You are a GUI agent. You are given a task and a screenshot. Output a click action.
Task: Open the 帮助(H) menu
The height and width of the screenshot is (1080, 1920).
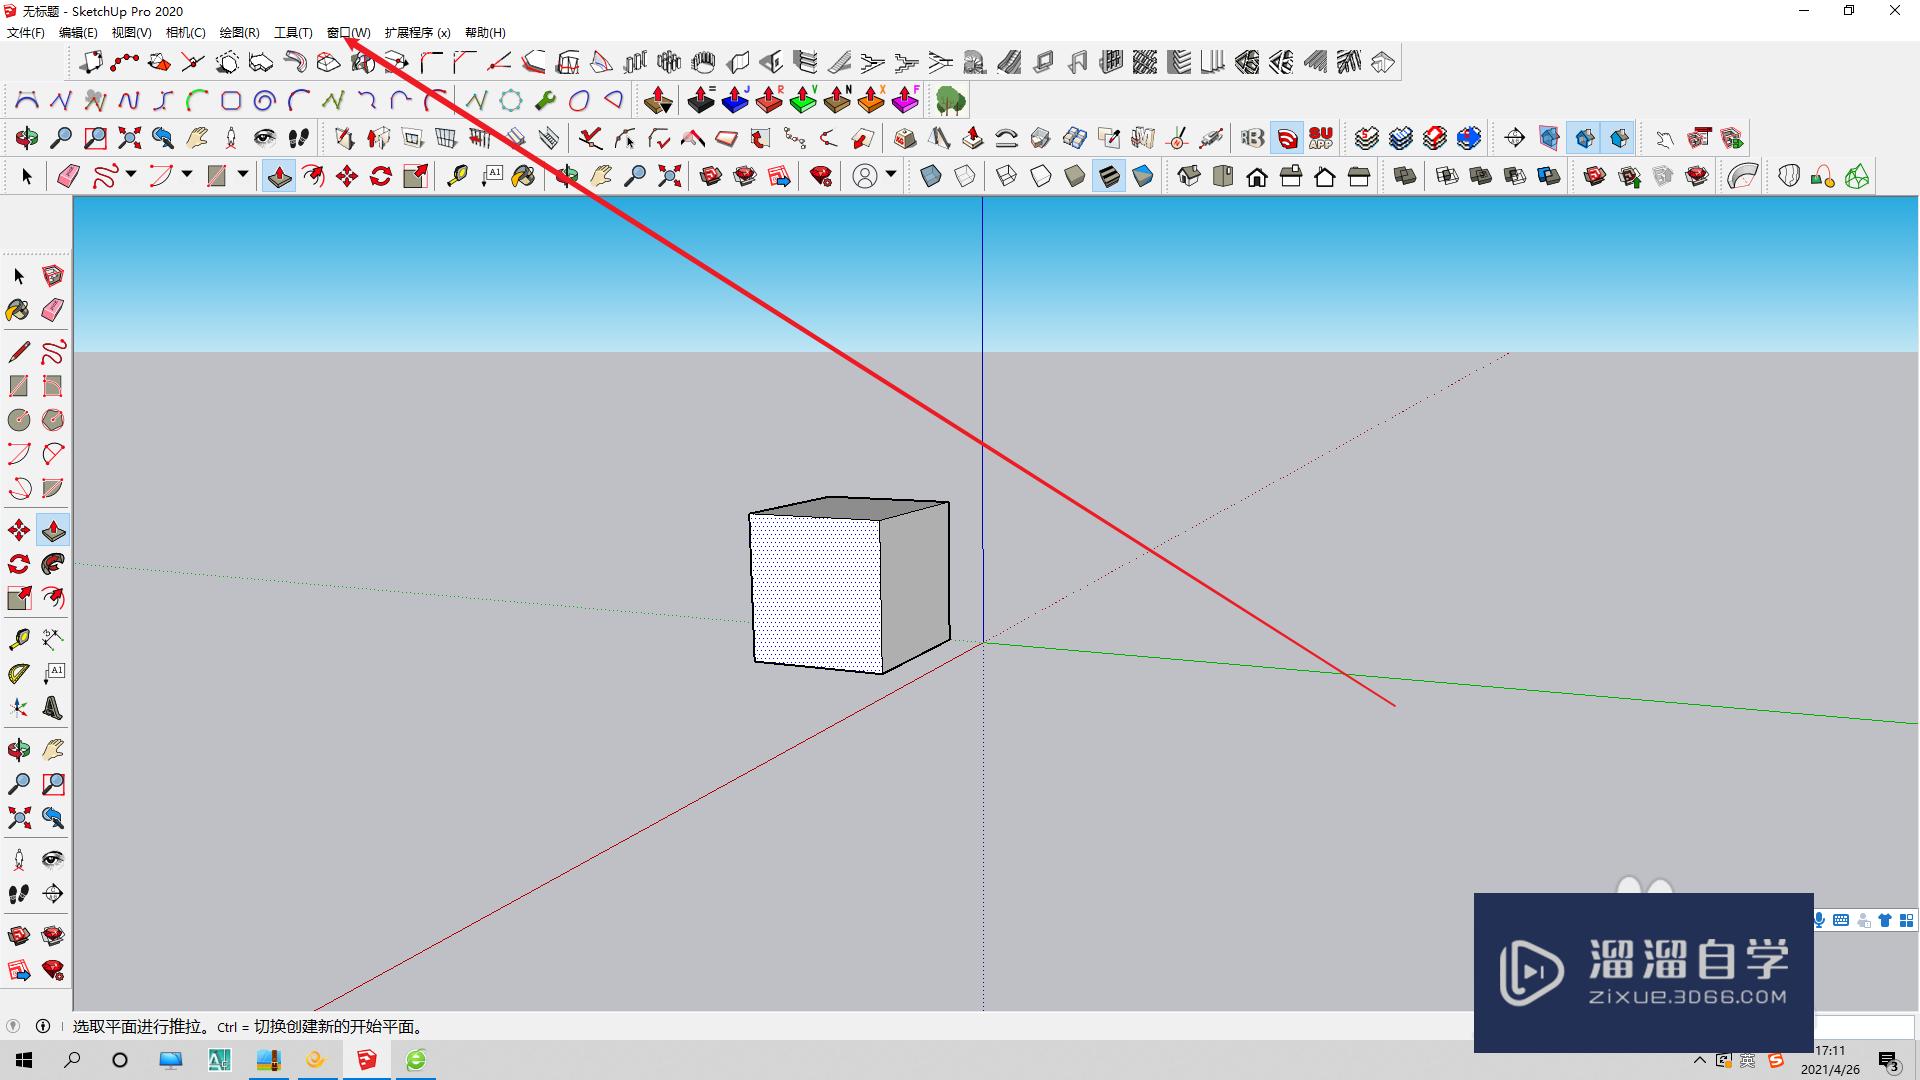(486, 33)
